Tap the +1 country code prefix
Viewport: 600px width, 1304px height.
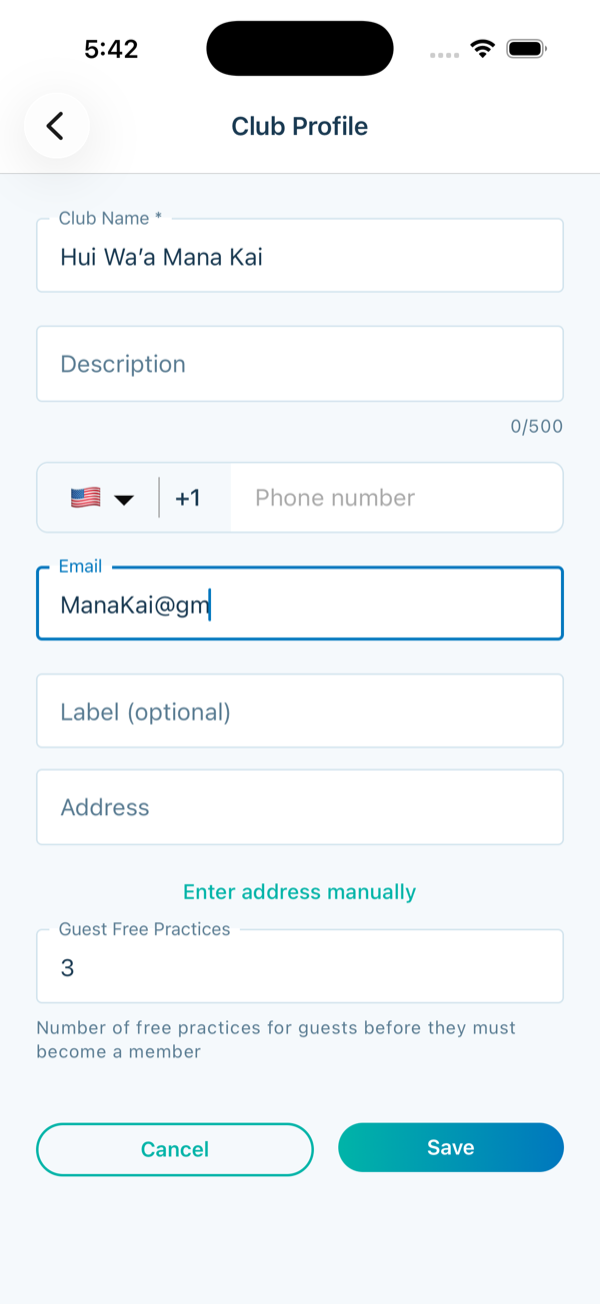pyautogui.click(x=188, y=498)
